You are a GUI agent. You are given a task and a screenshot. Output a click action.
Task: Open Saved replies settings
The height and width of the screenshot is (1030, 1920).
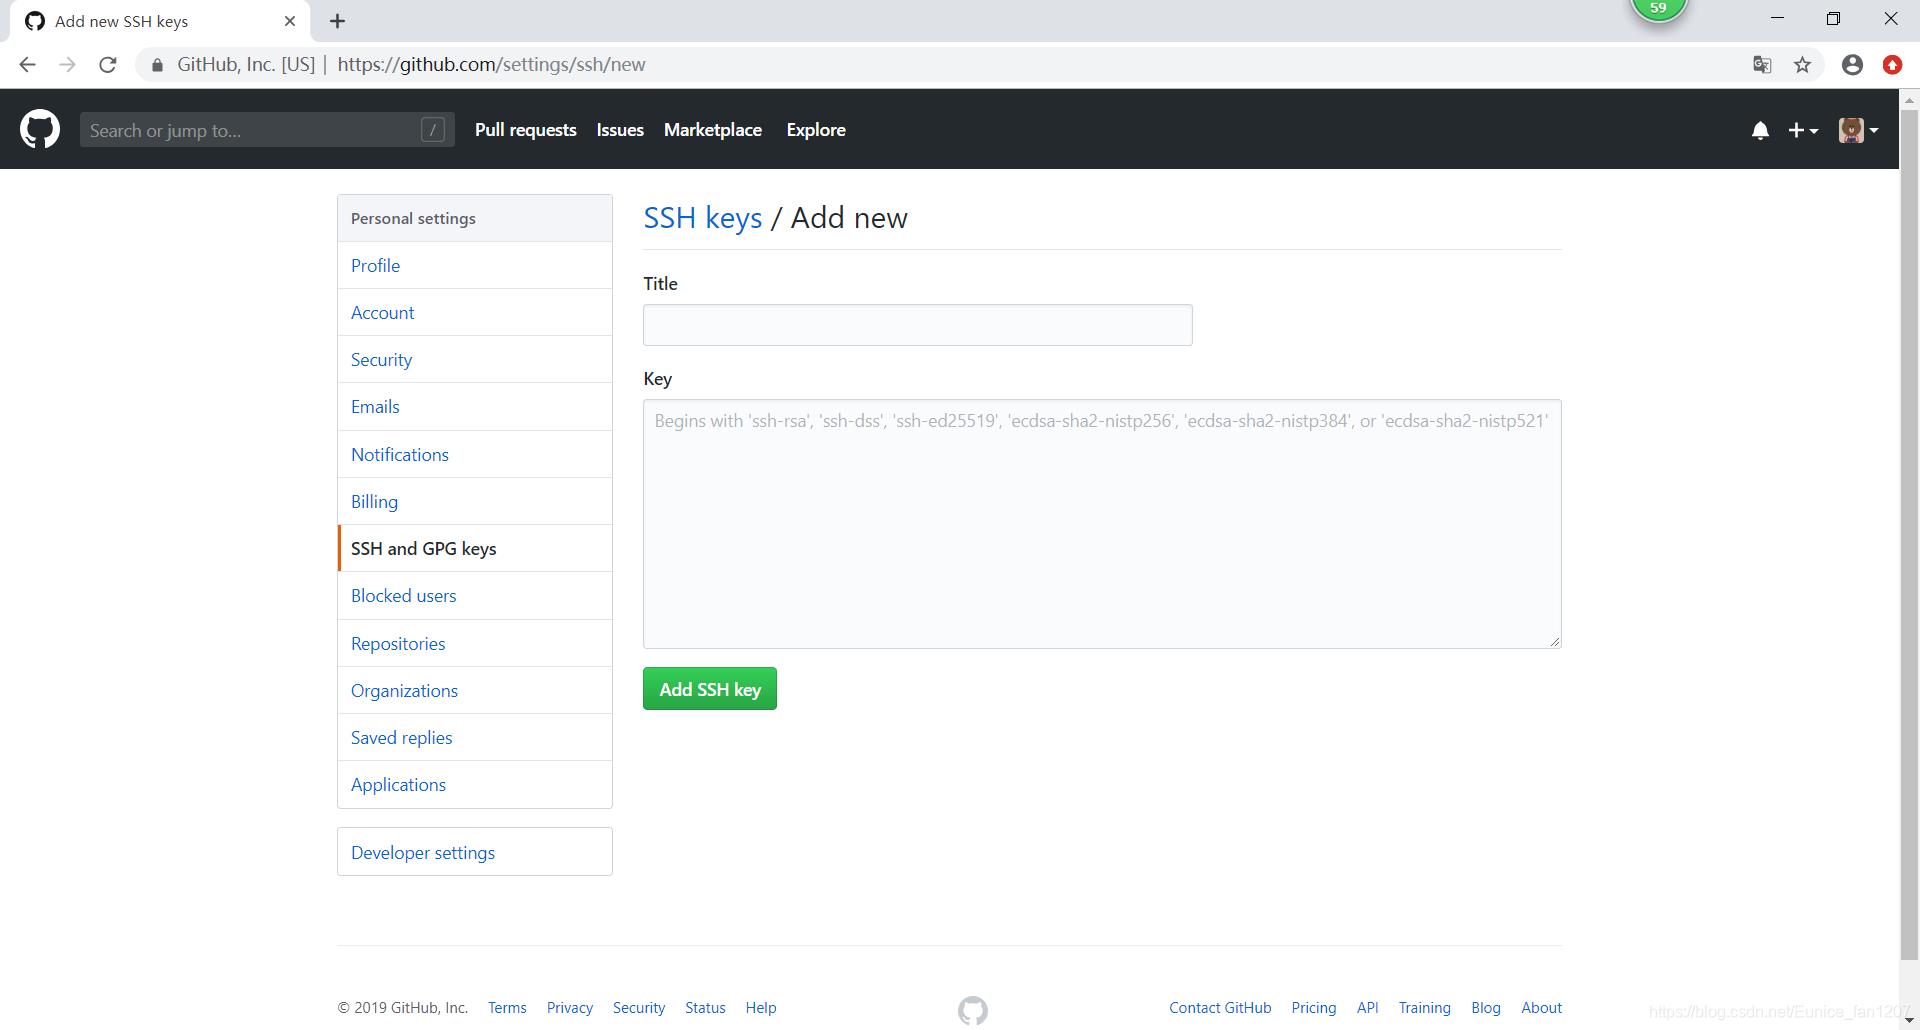(x=475, y=737)
